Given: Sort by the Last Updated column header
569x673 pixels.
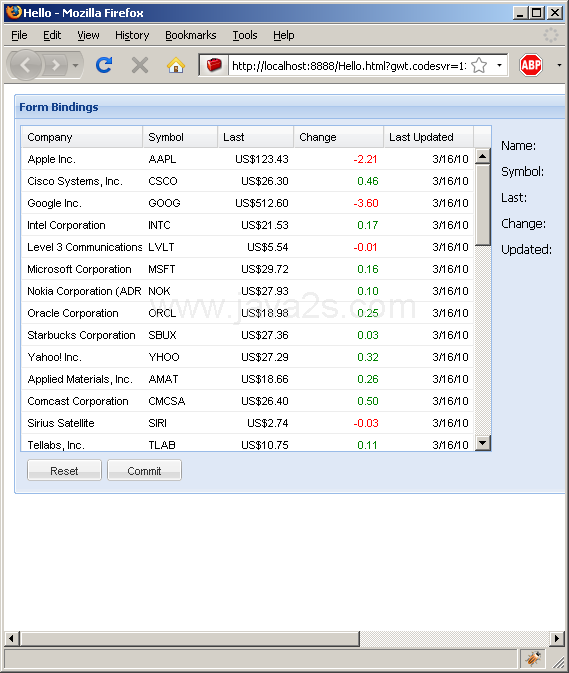Looking at the screenshot, I should pos(429,137).
